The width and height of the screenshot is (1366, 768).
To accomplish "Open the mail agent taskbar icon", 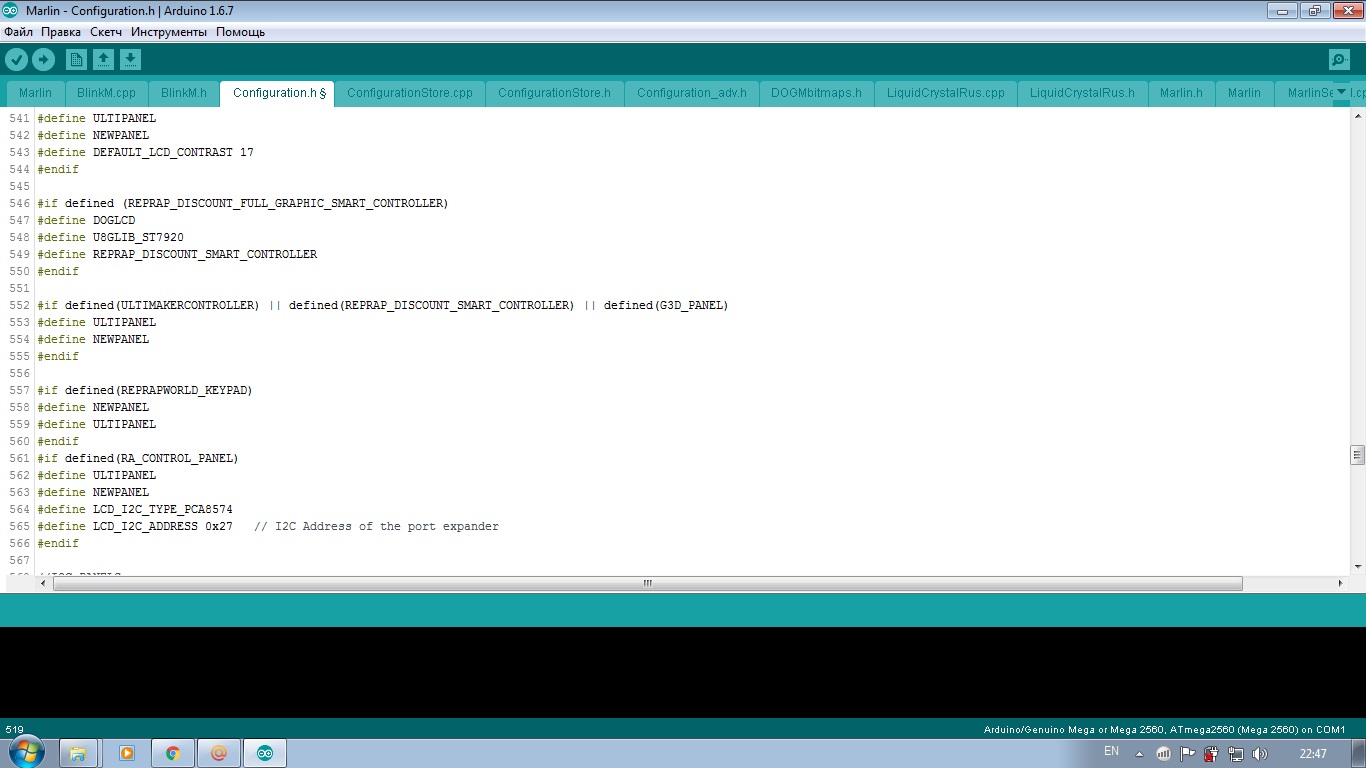I will pos(219,753).
